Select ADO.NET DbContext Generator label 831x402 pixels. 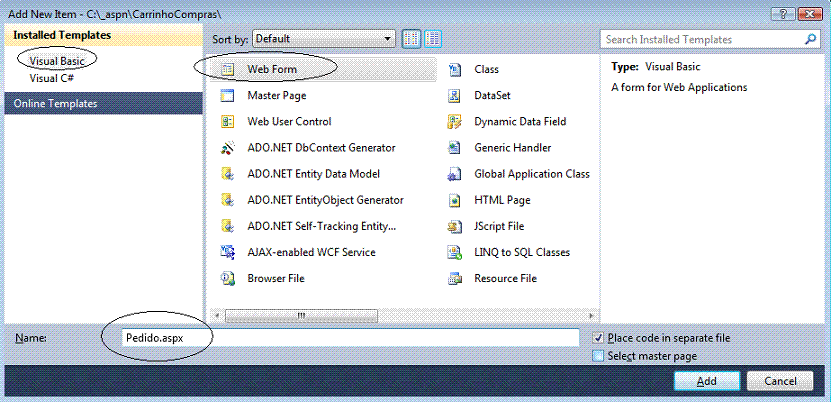tap(321, 148)
